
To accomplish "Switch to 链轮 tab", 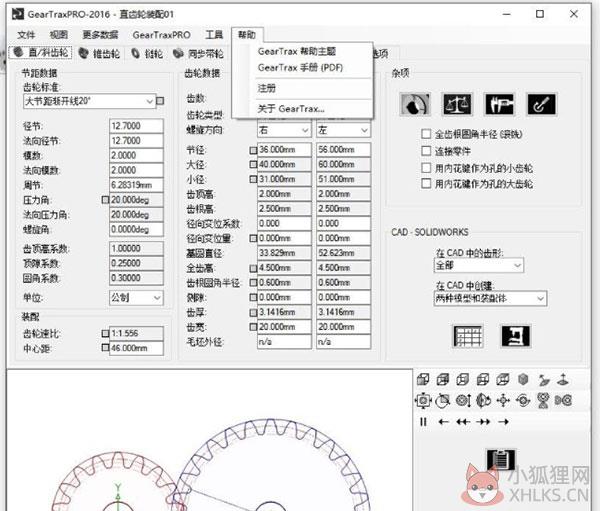I will coord(147,53).
